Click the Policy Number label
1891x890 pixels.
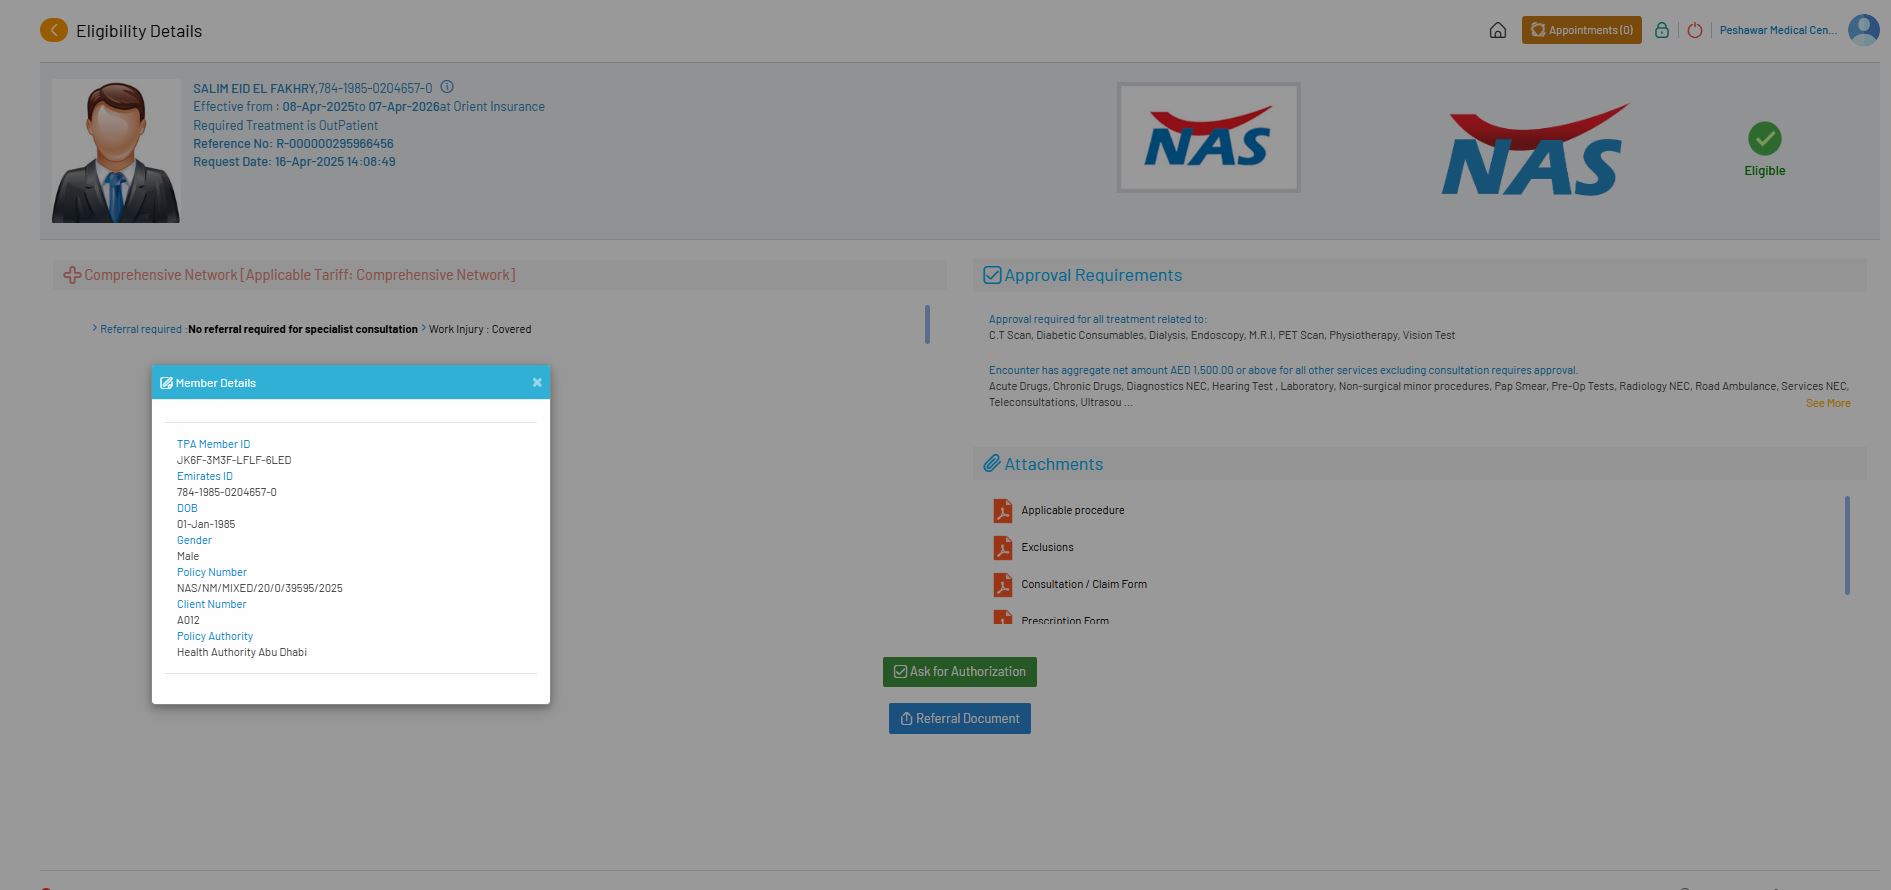coord(212,572)
